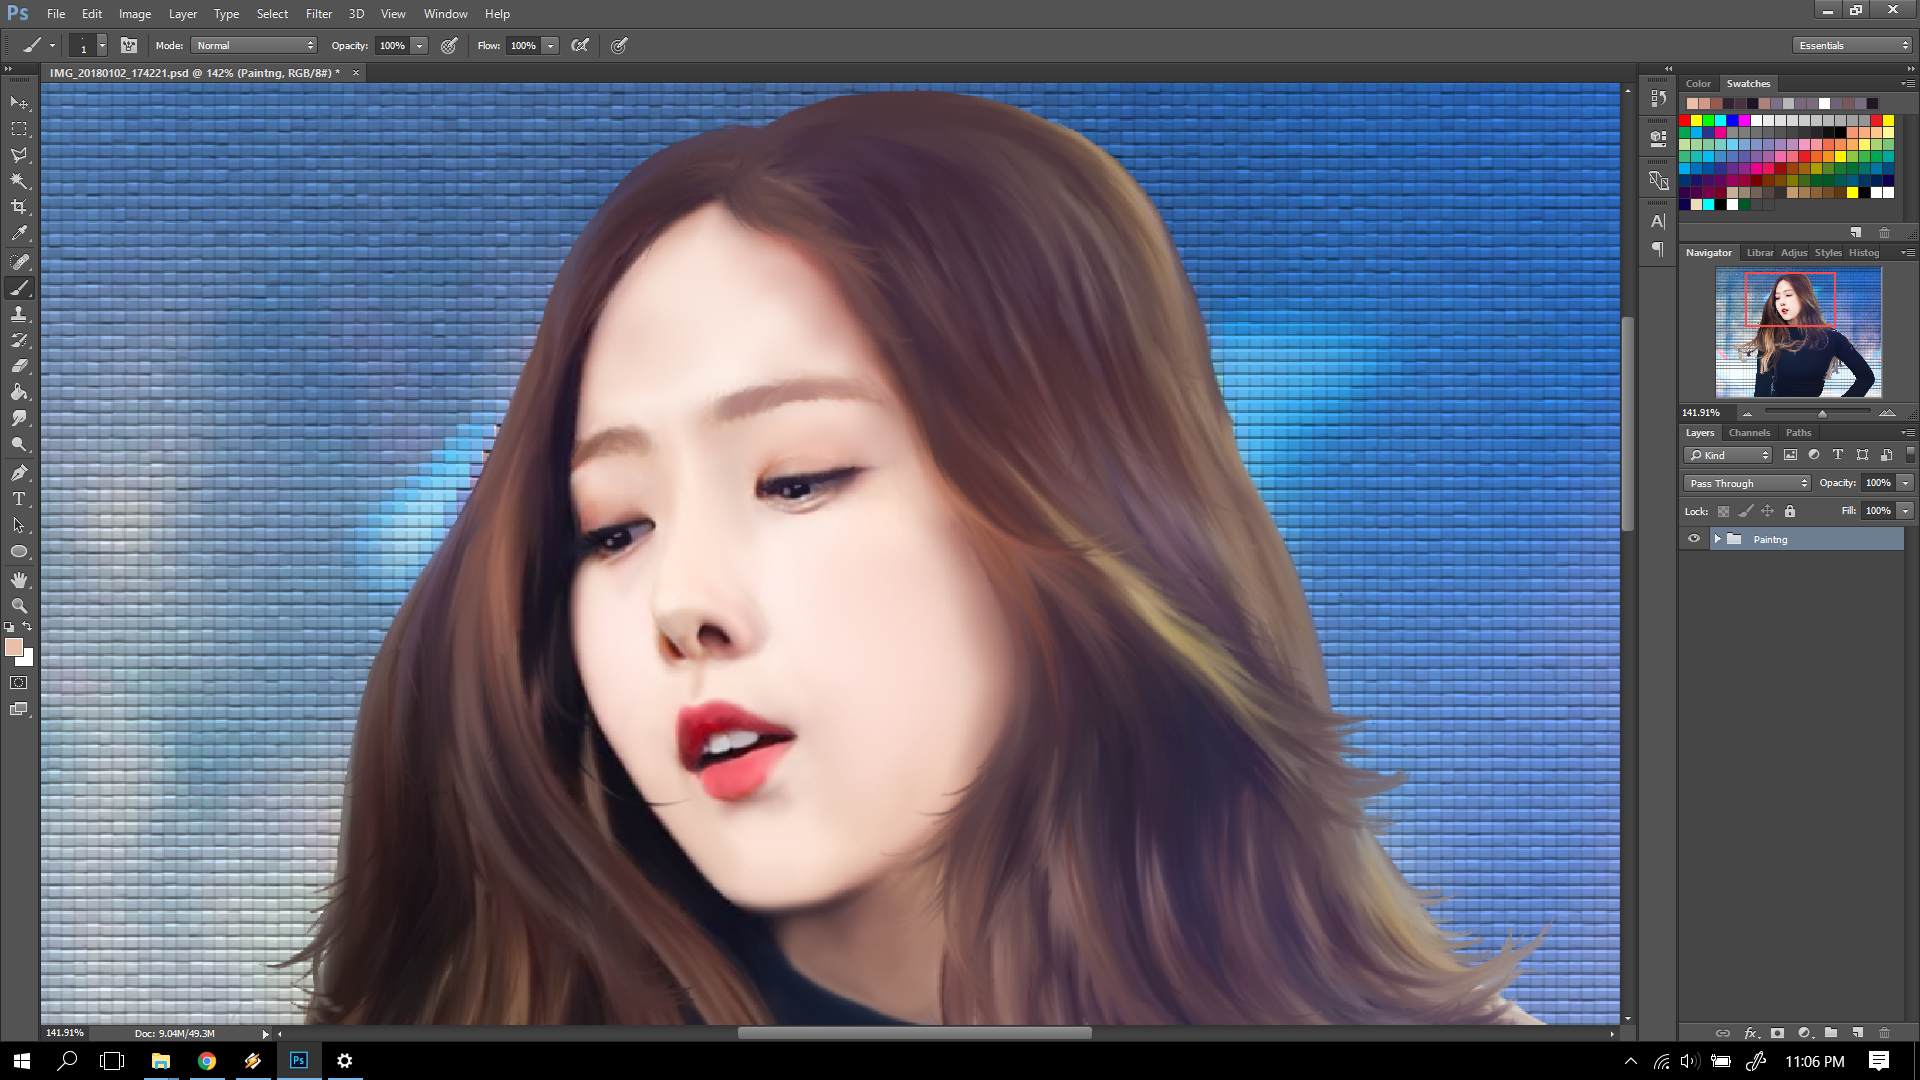Open the Filter menu
The height and width of the screenshot is (1080, 1920).
pyautogui.click(x=319, y=14)
